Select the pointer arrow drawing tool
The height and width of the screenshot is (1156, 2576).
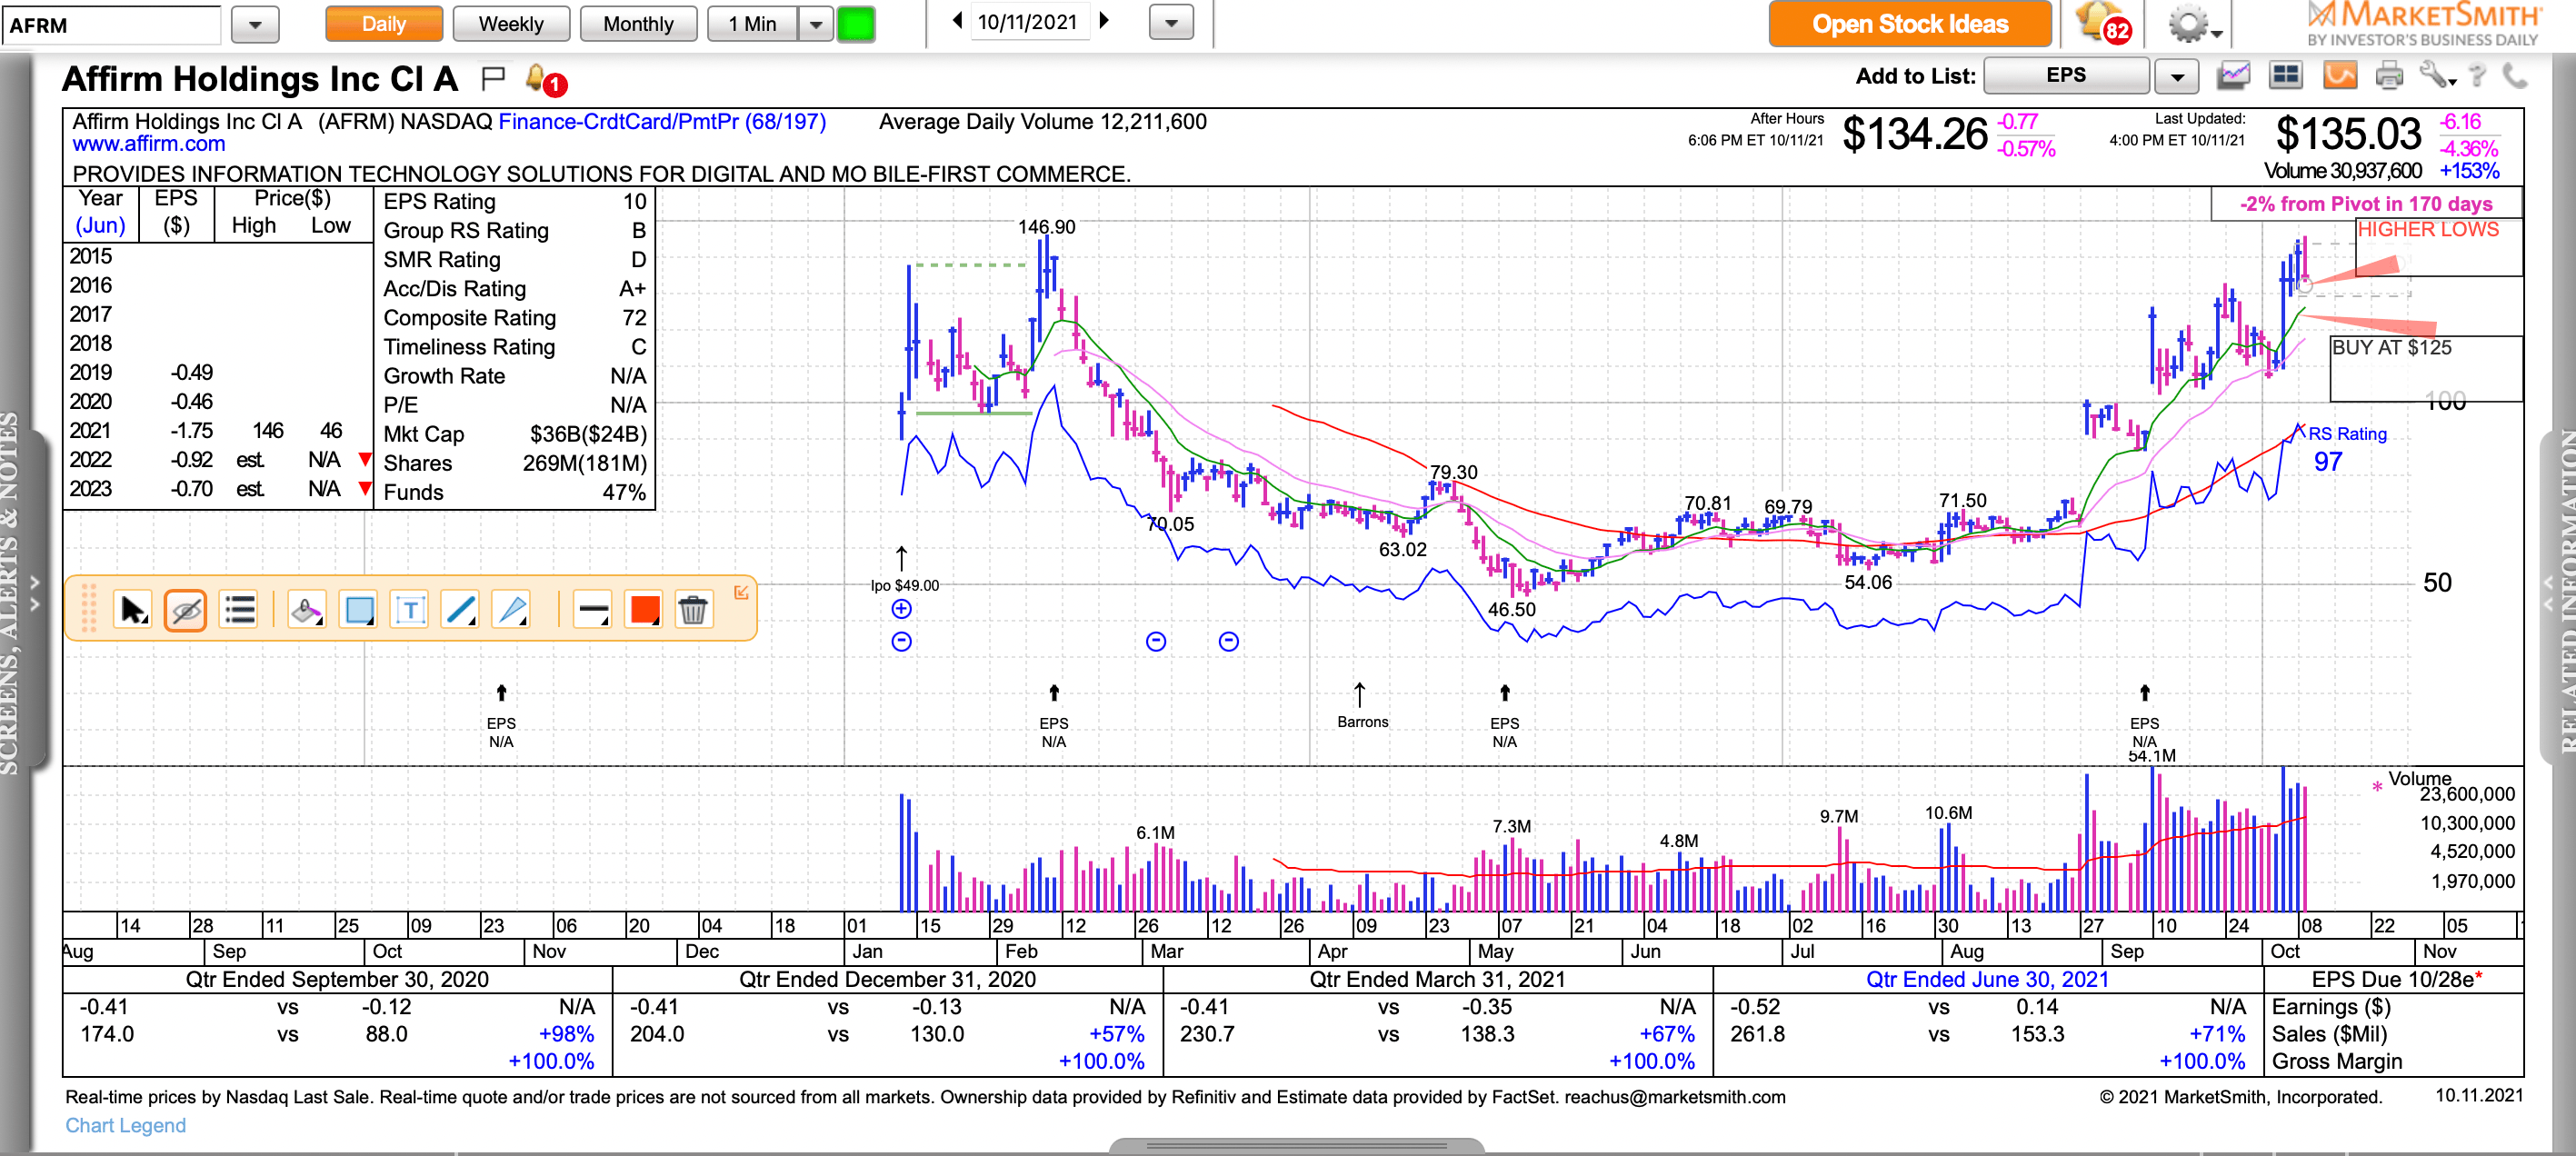(x=133, y=609)
